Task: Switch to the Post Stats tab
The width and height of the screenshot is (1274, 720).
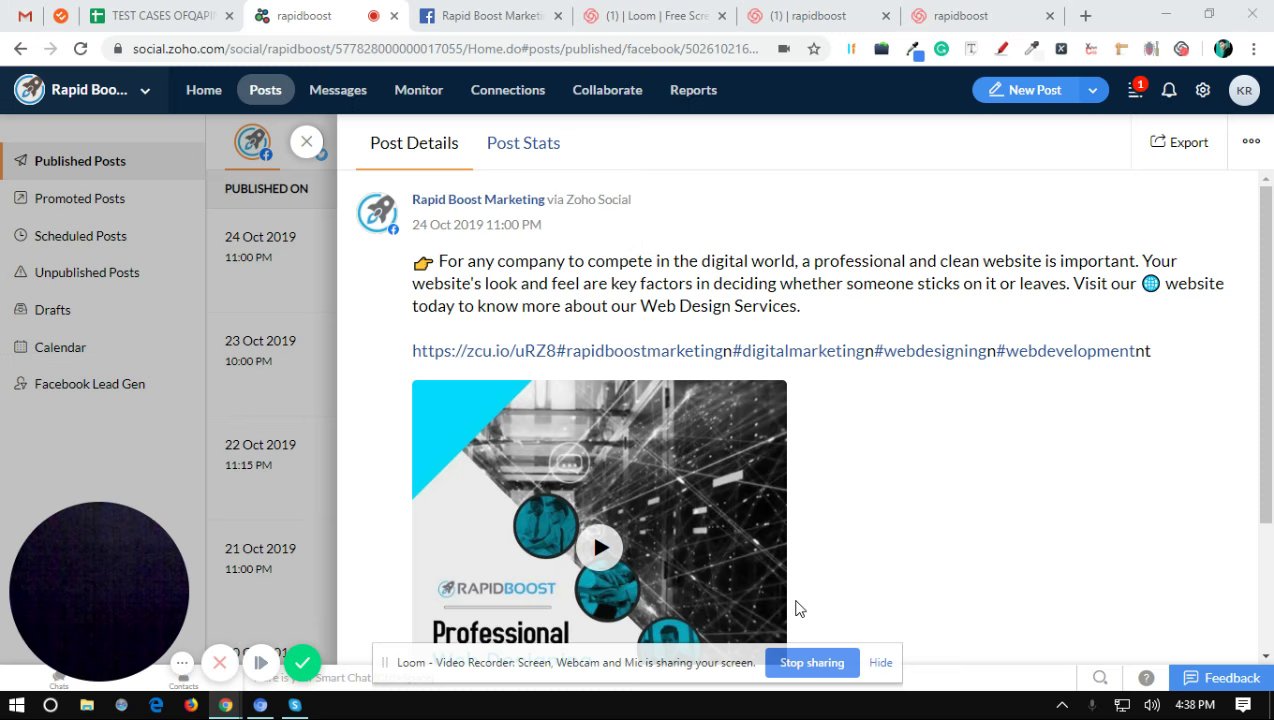Action: tap(523, 143)
